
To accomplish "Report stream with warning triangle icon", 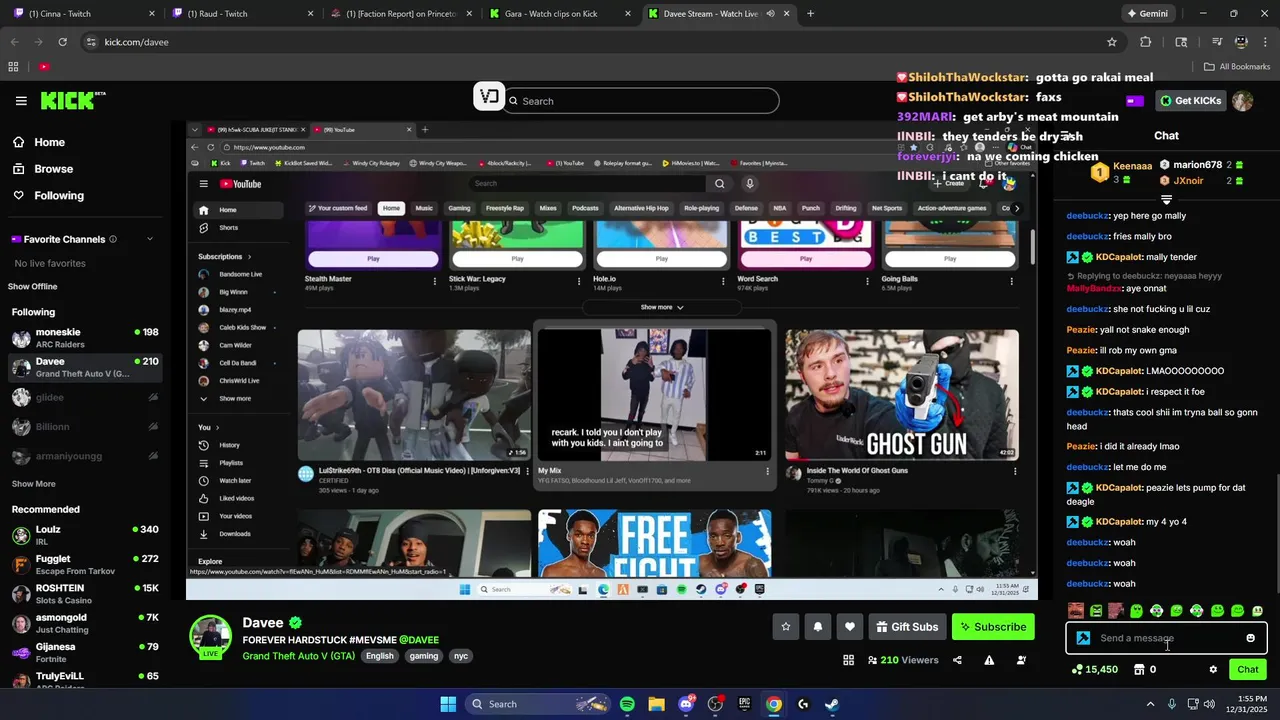I will [989, 660].
